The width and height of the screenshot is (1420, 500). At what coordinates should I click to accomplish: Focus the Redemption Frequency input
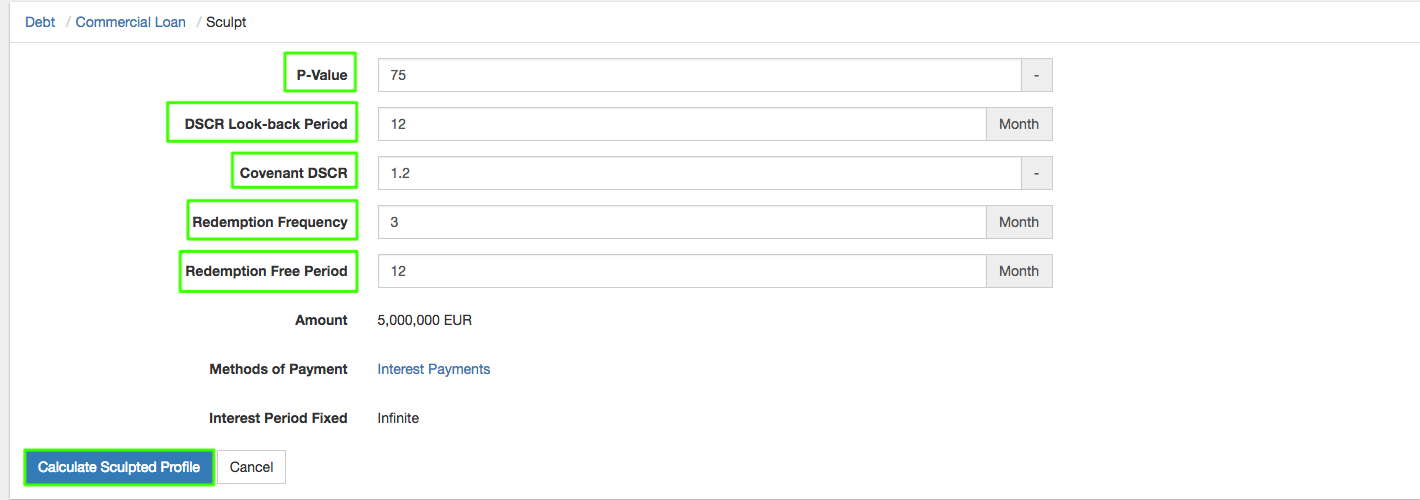682,222
